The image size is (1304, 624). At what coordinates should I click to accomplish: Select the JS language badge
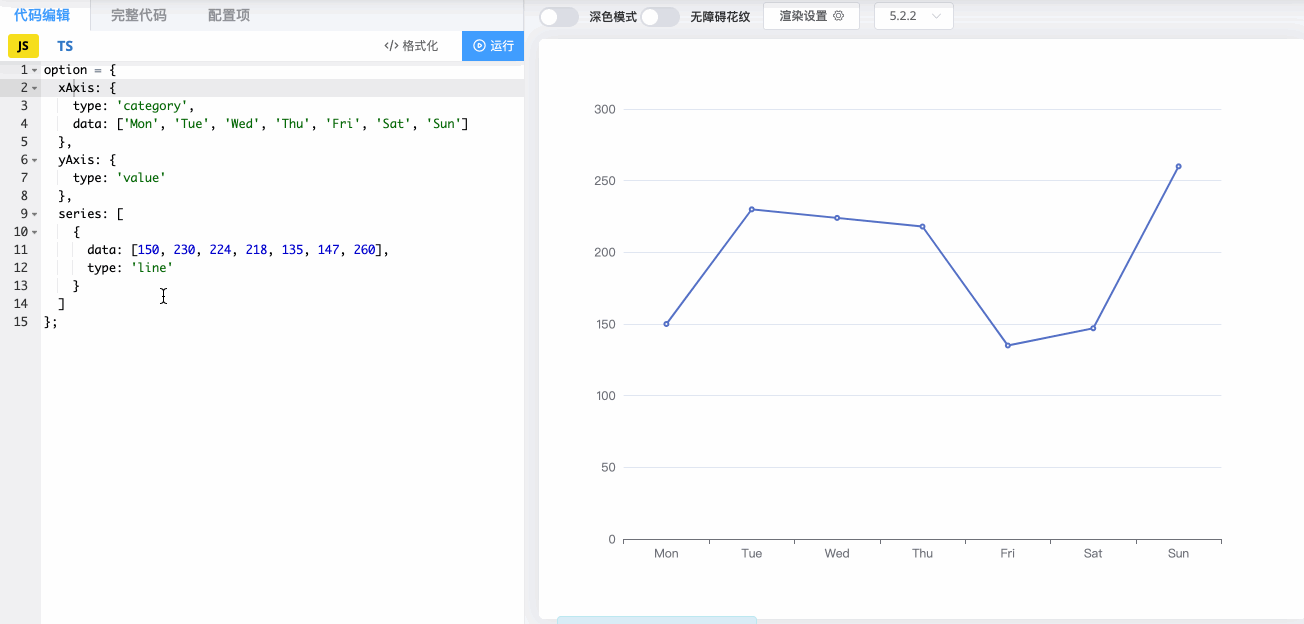[x=23, y=46]
